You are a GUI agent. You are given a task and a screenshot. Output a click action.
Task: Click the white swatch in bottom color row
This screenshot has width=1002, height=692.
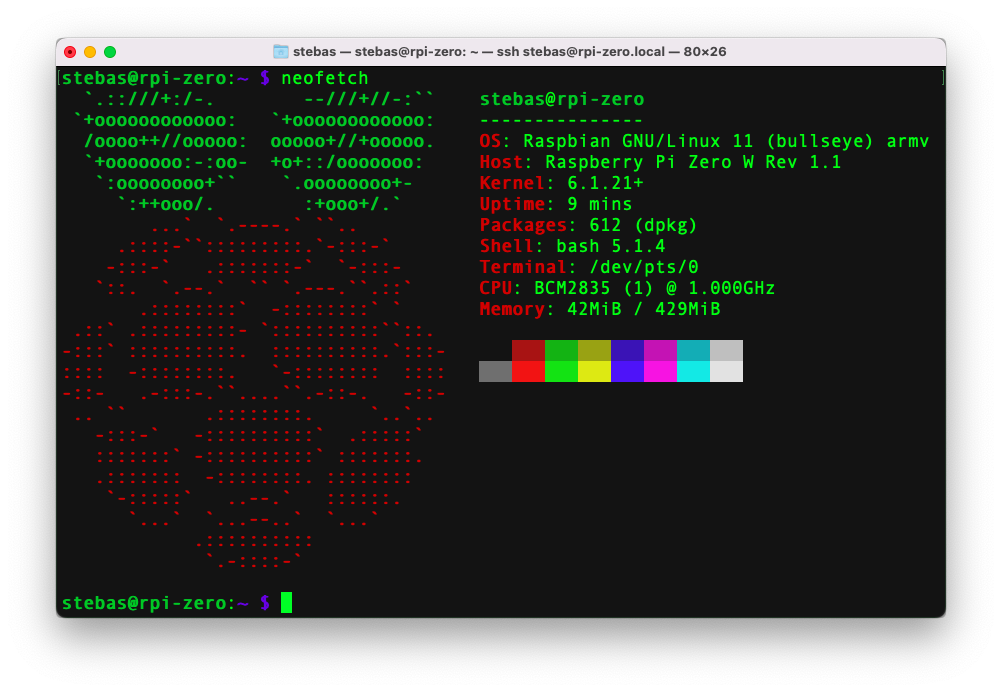point(727,371)
